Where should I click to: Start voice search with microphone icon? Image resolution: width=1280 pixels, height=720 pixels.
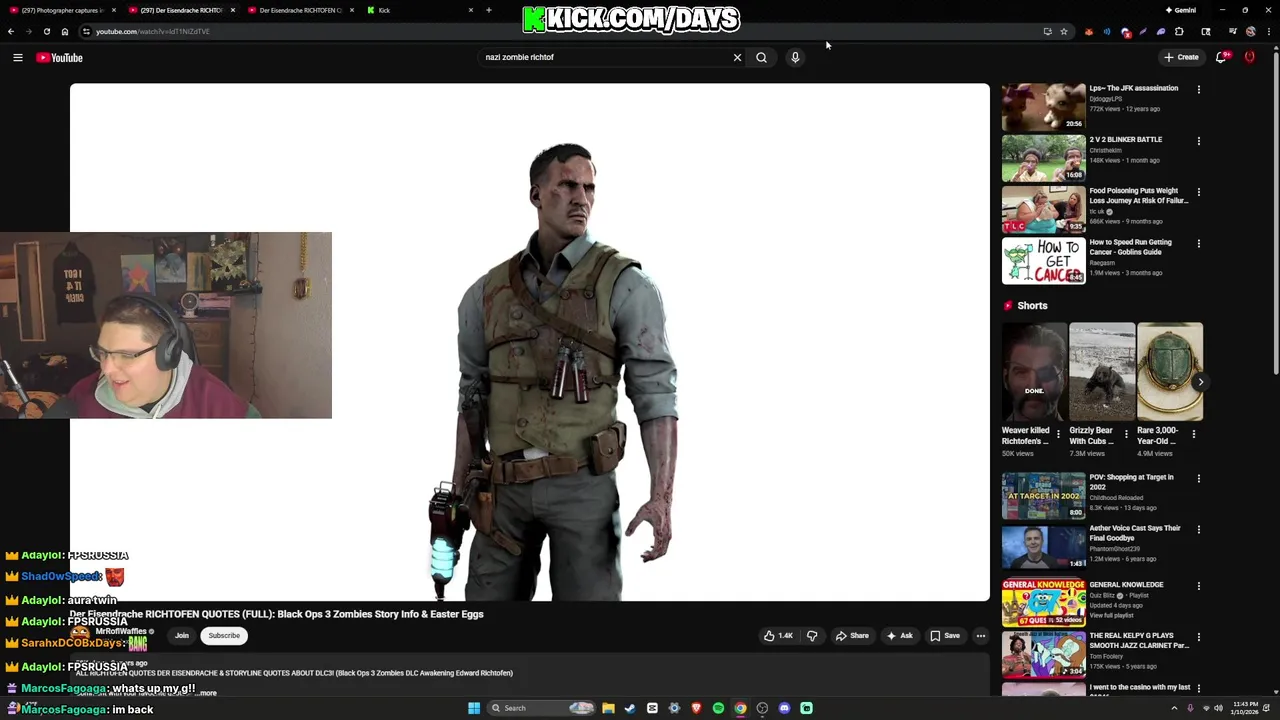point(795,58)
